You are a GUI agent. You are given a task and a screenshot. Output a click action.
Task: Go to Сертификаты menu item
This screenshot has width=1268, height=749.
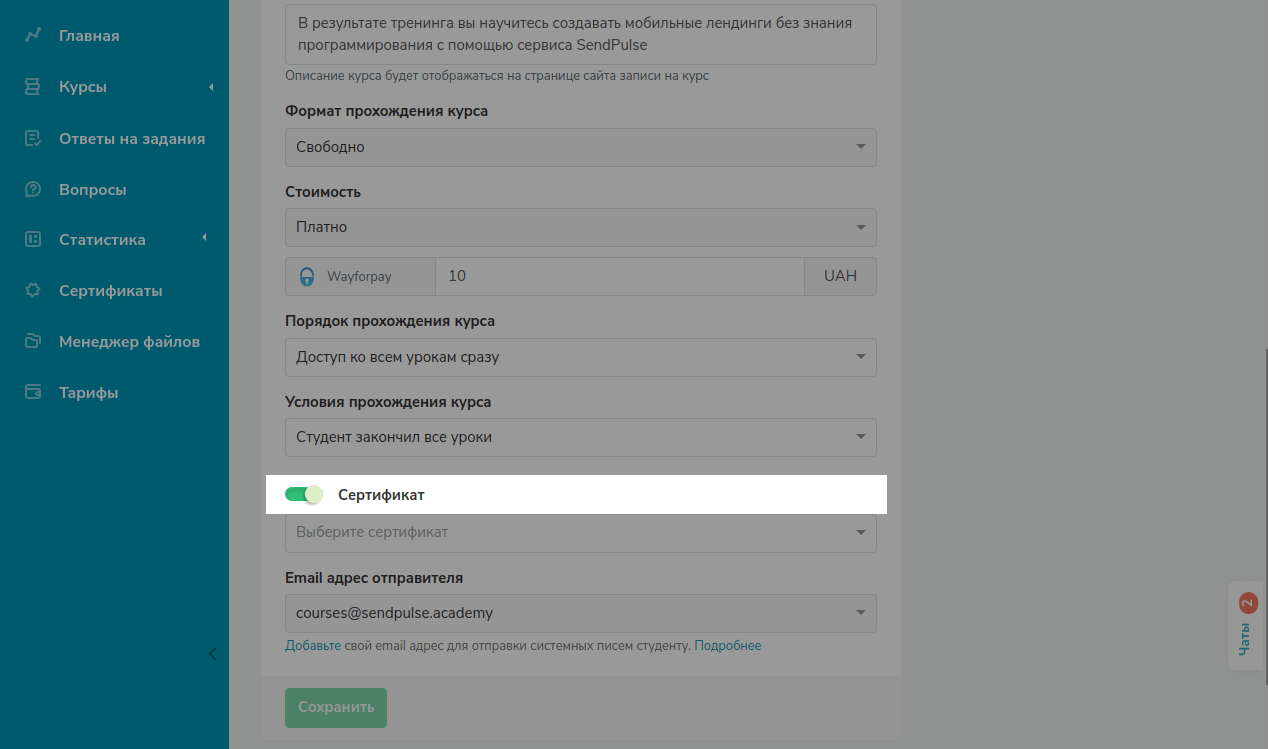tap(110, 291)
